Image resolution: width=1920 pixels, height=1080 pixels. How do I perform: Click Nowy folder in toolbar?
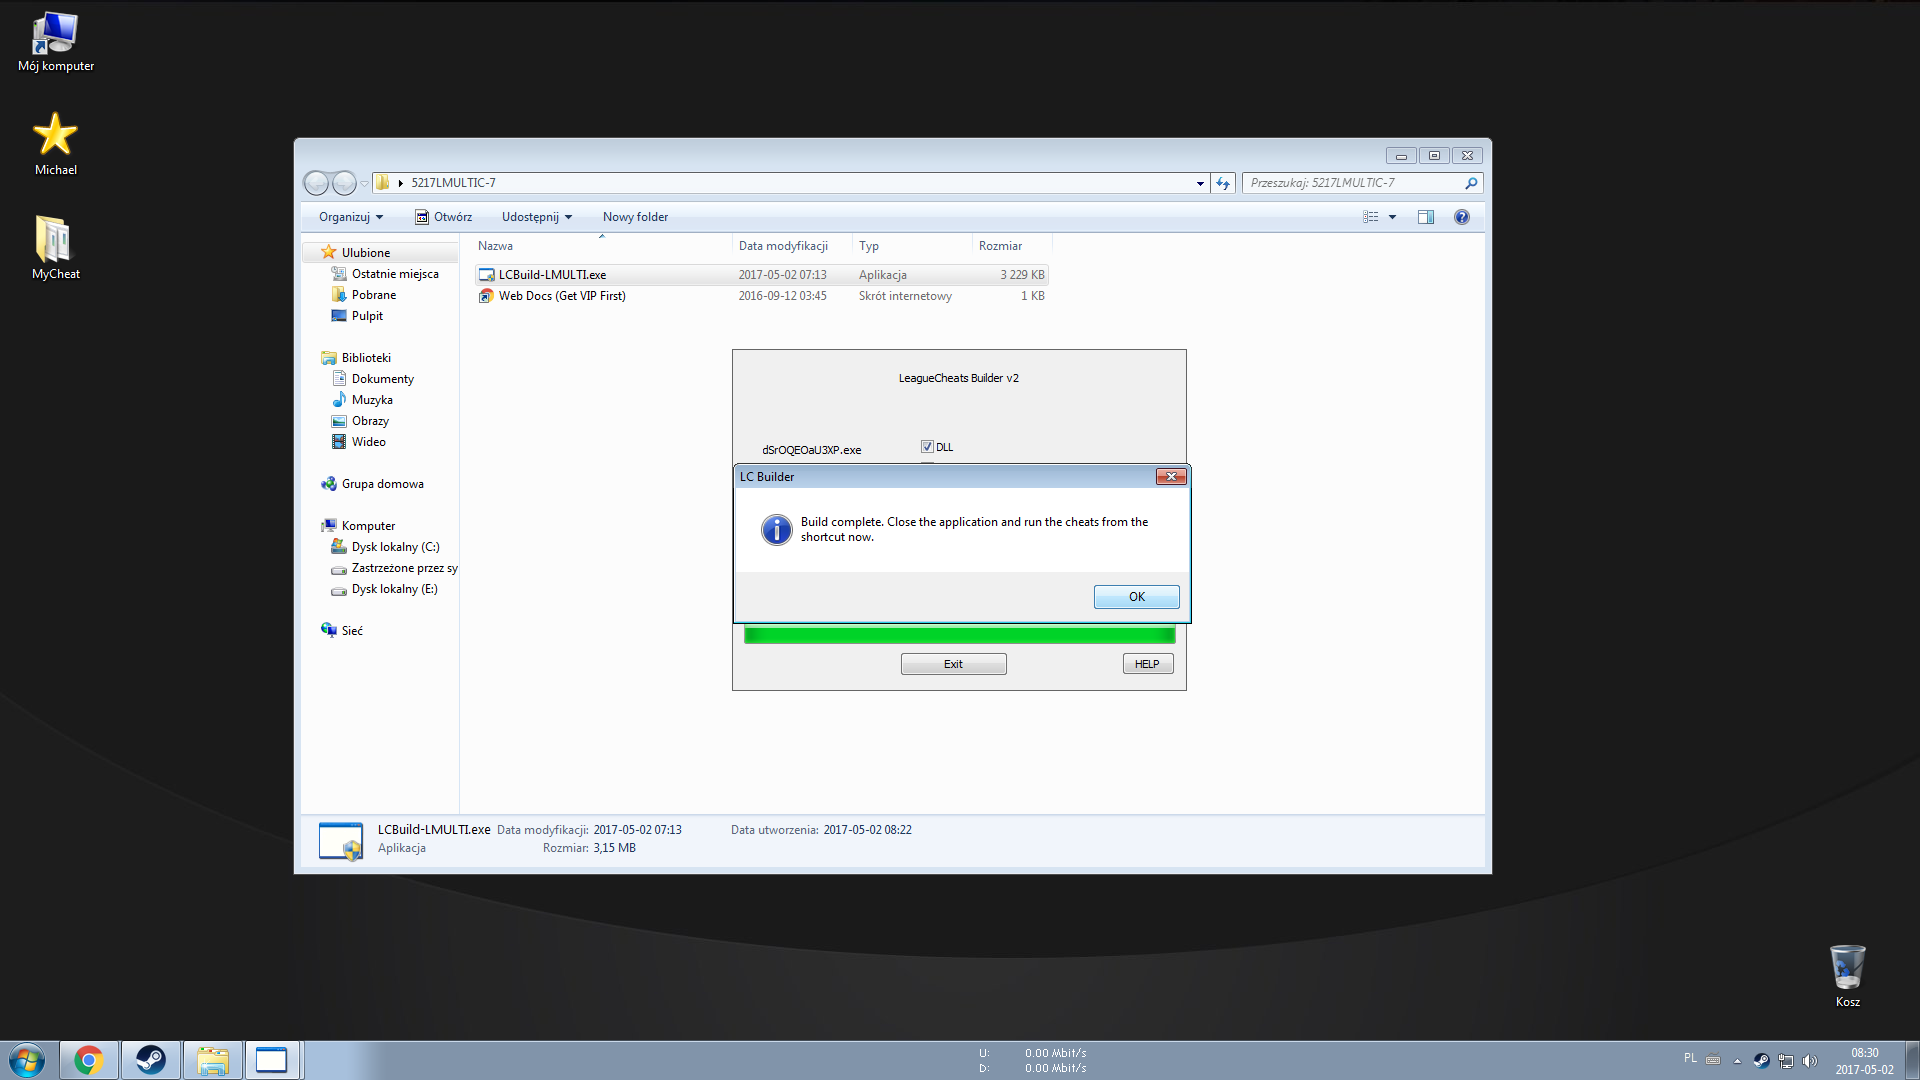[635, 217]
